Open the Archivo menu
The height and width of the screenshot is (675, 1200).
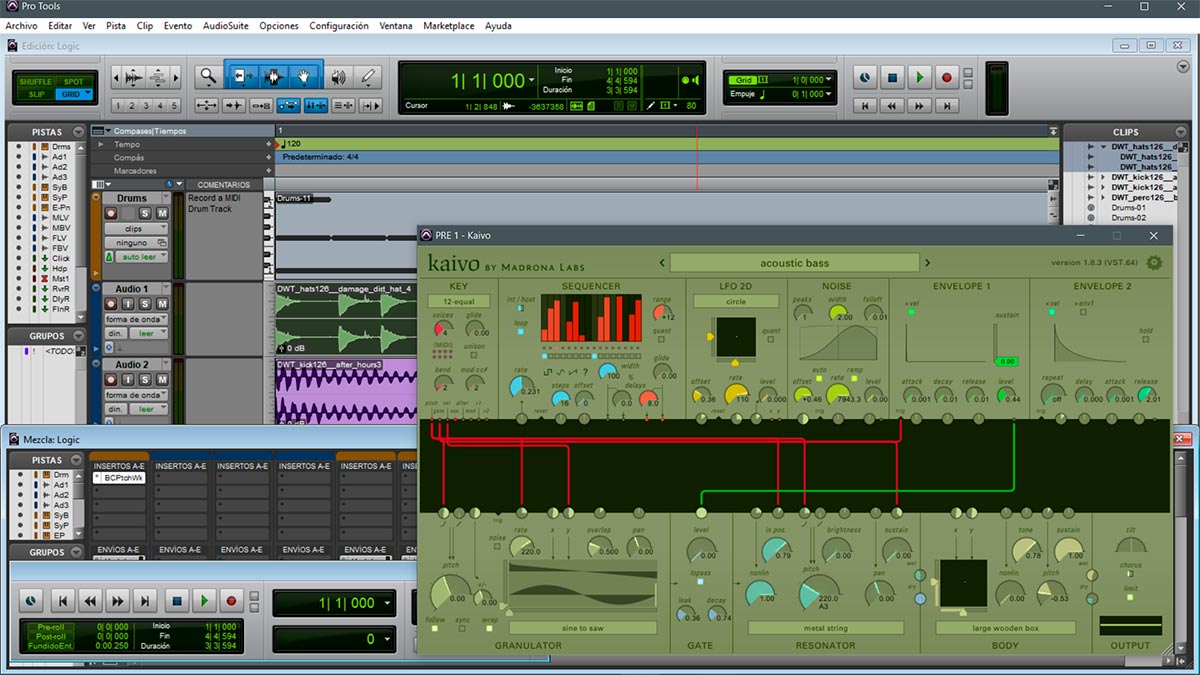coord(21,26)
